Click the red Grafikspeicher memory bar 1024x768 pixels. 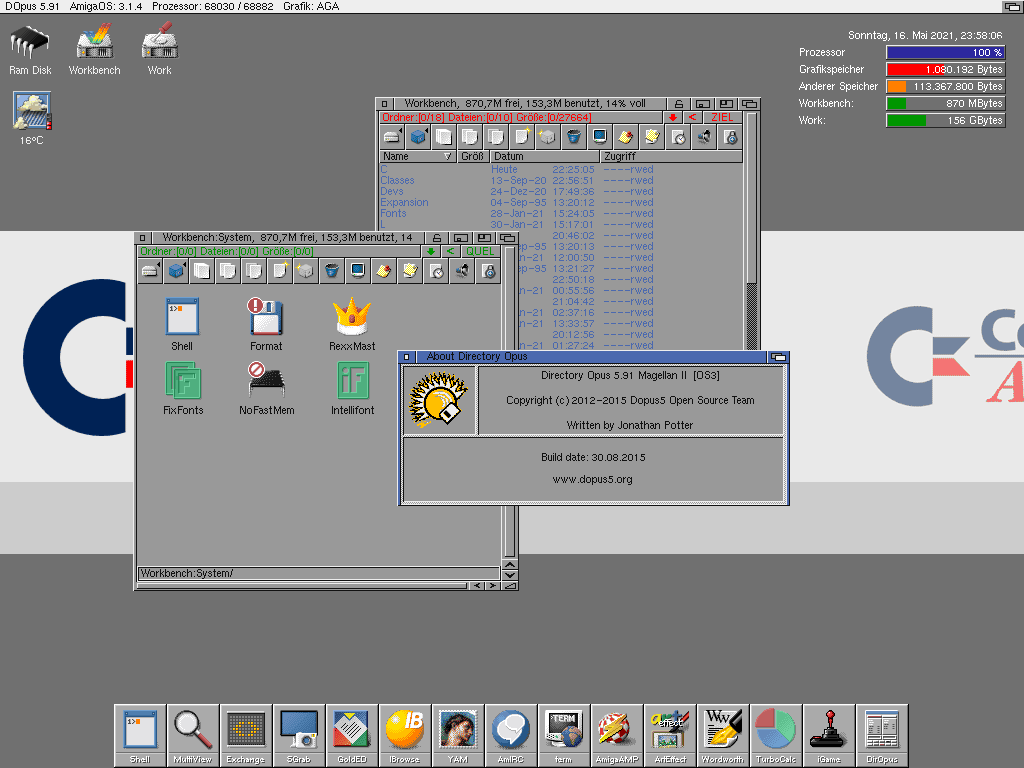pos(945,69)
